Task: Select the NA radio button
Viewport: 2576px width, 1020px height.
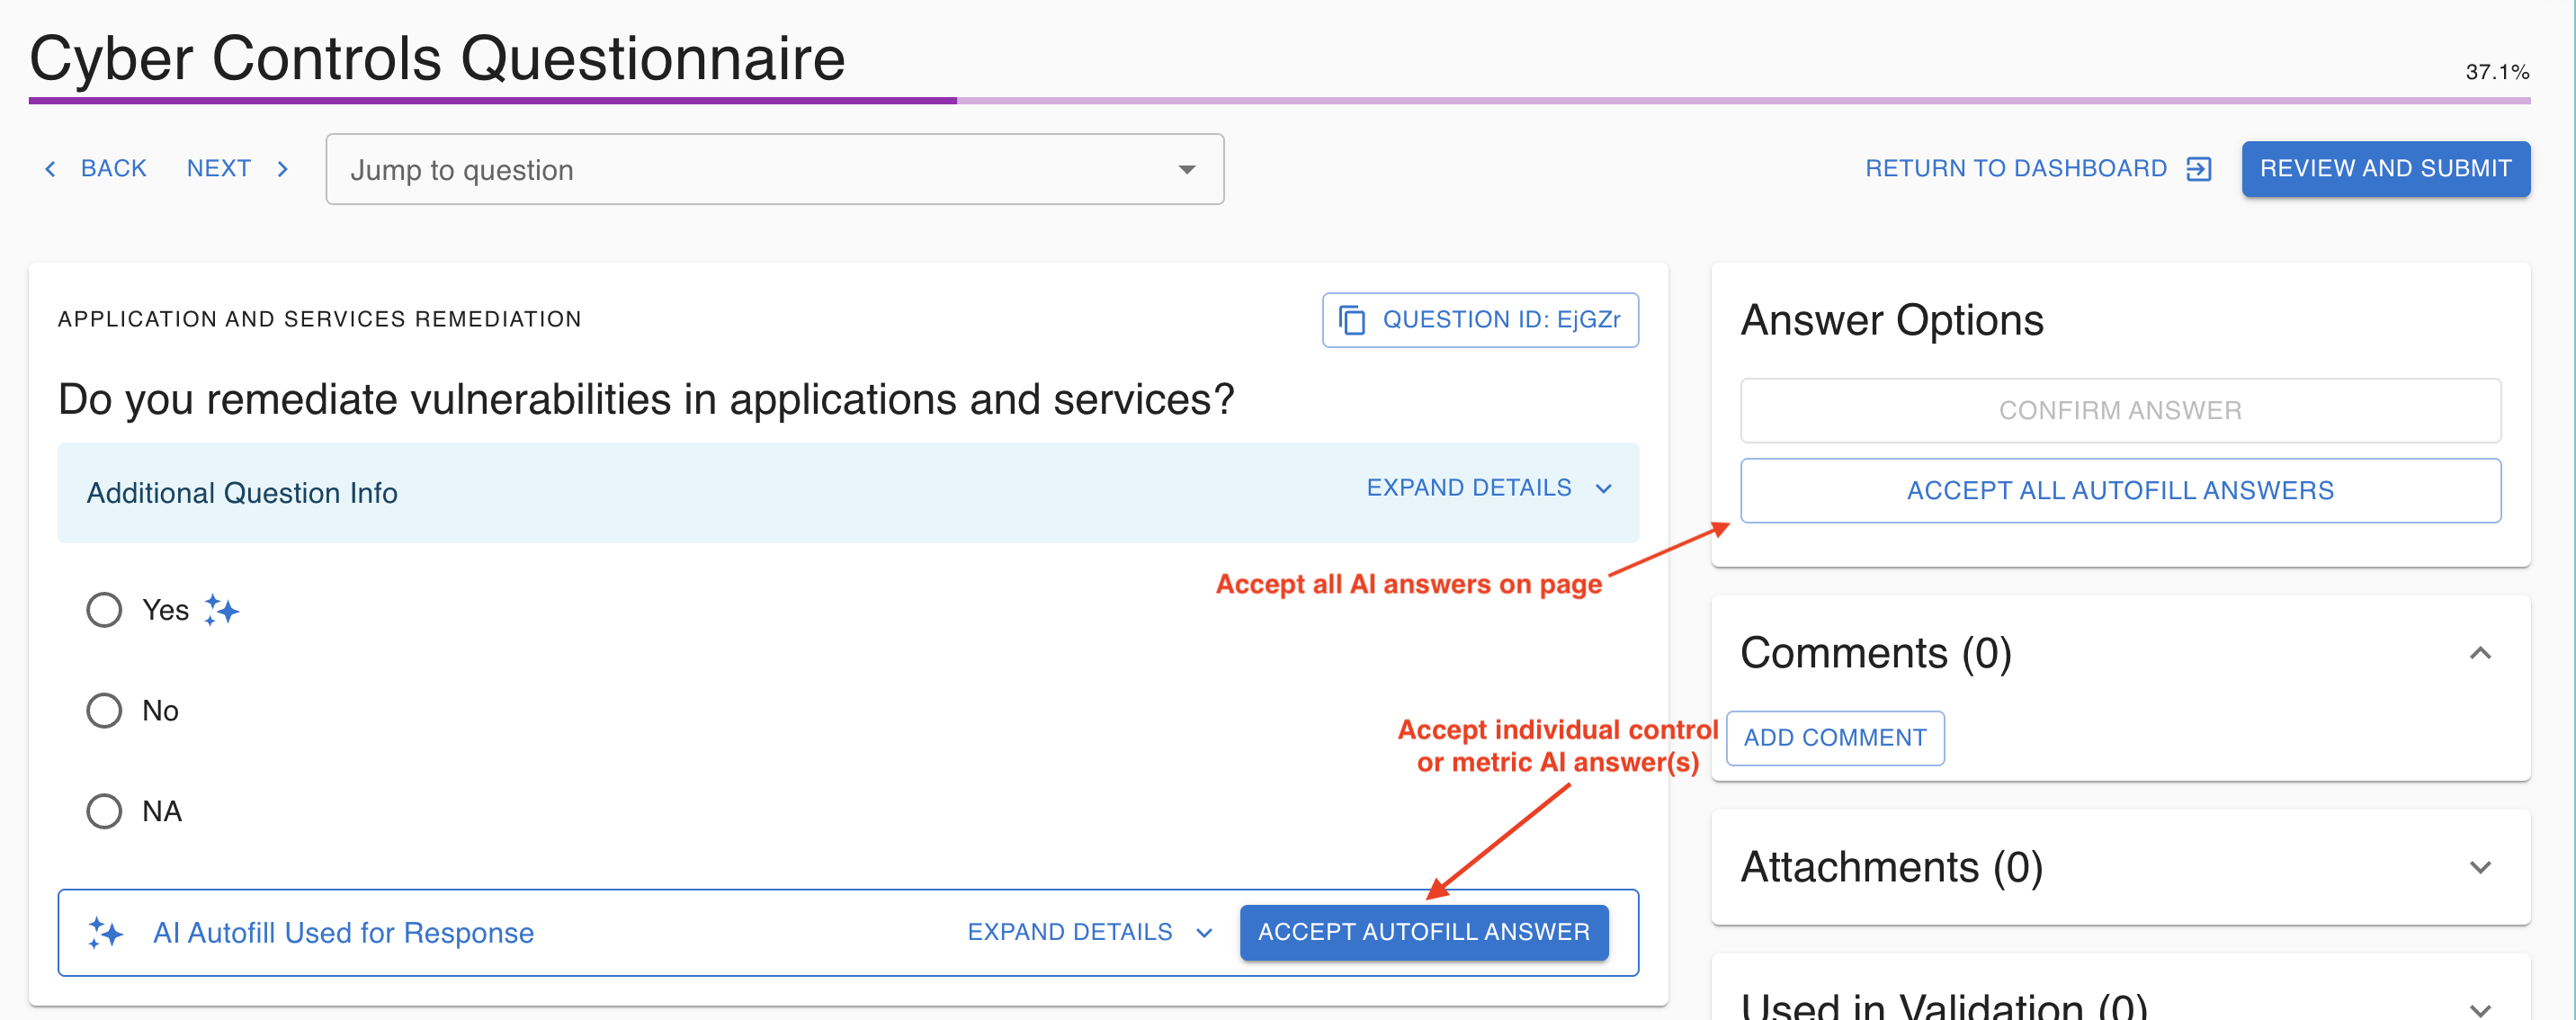Action: [104, 811]
